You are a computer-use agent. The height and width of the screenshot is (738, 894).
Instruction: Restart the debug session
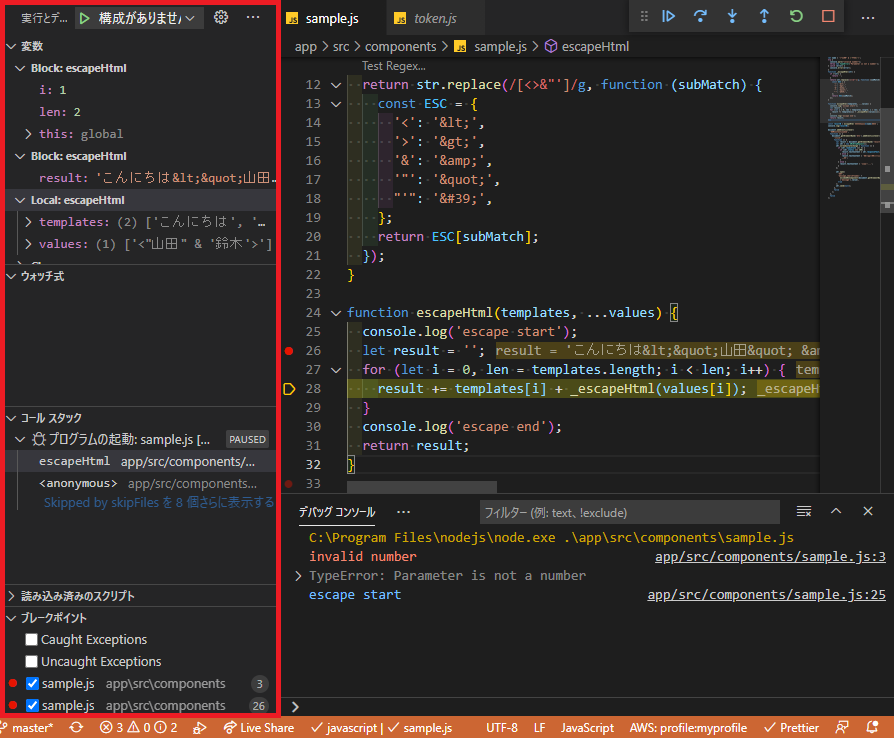(796, 17)
